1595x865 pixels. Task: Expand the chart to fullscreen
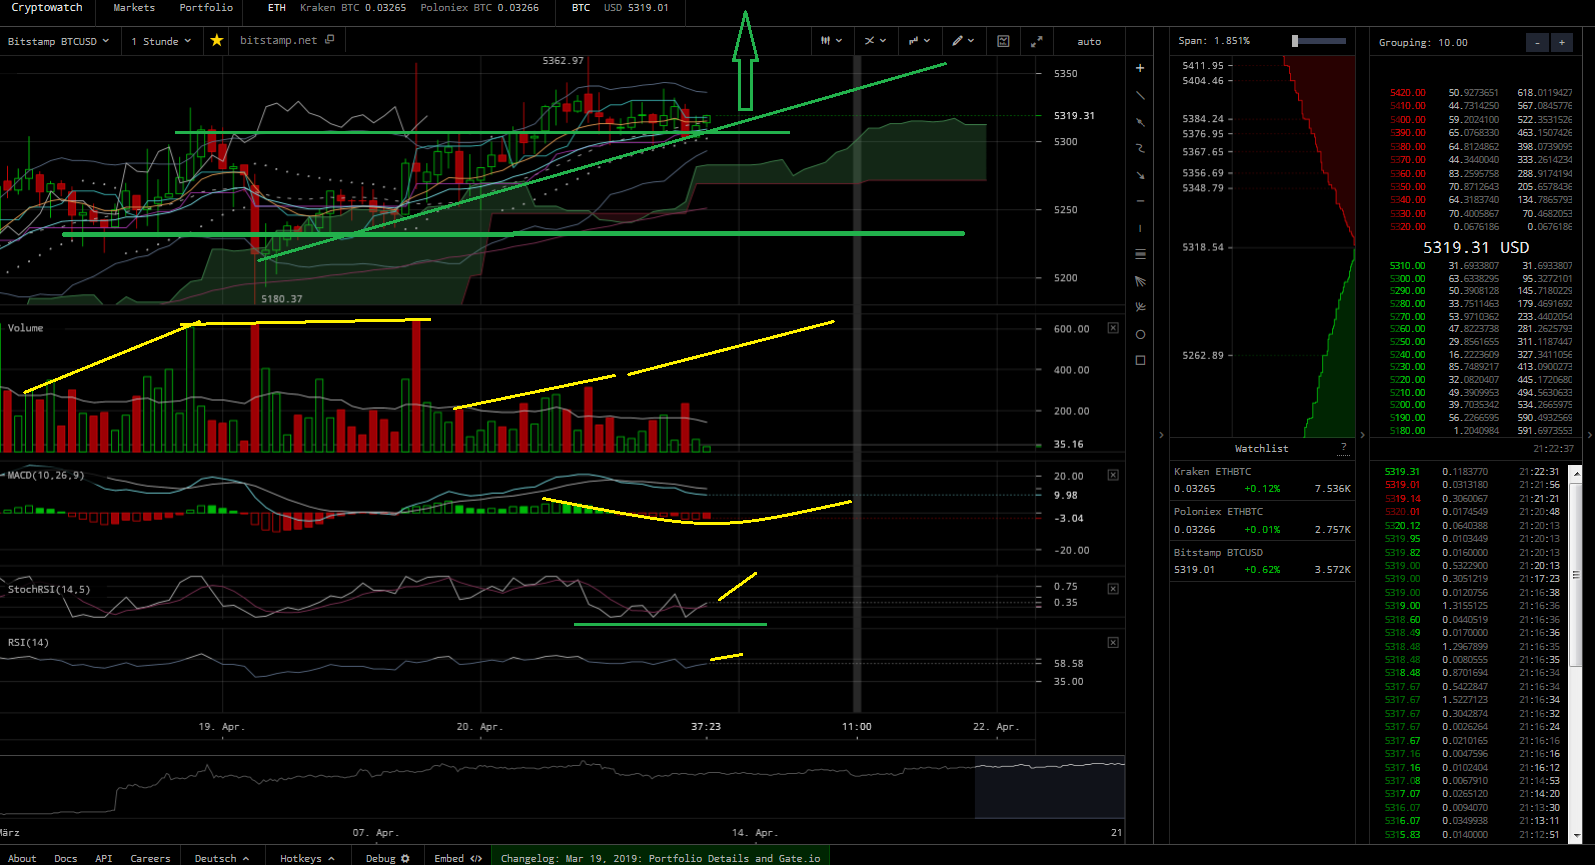click(1037, 41)
